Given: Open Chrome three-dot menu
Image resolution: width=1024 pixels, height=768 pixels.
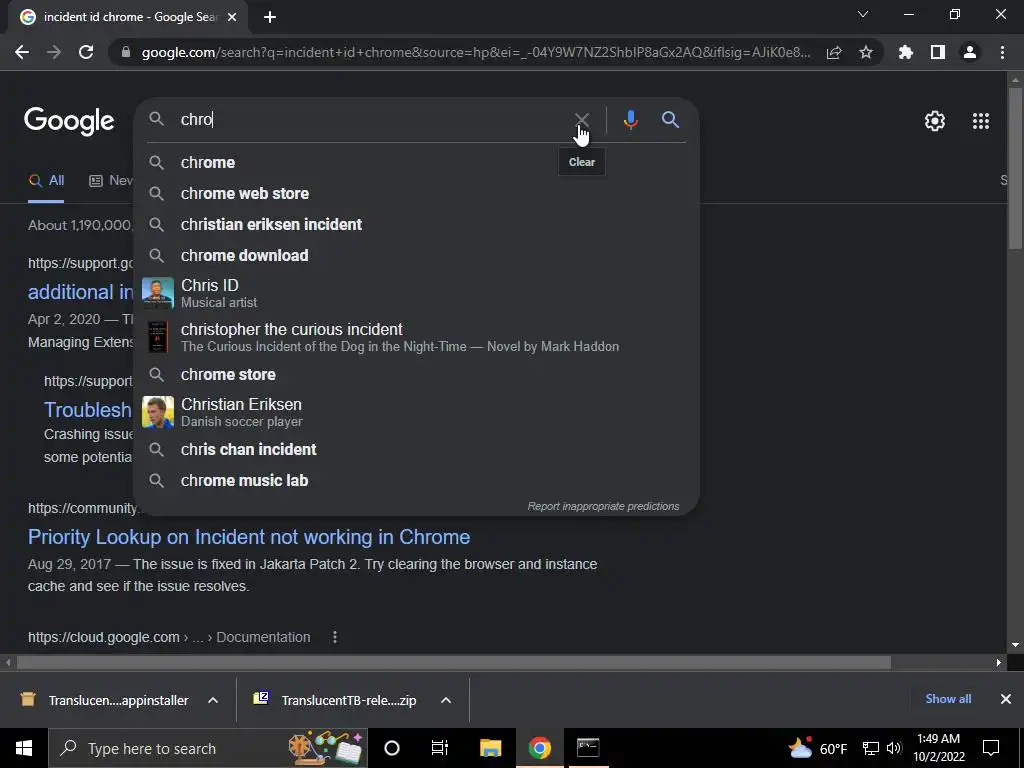Looking at the screenshot, I should coord(1002,52).
